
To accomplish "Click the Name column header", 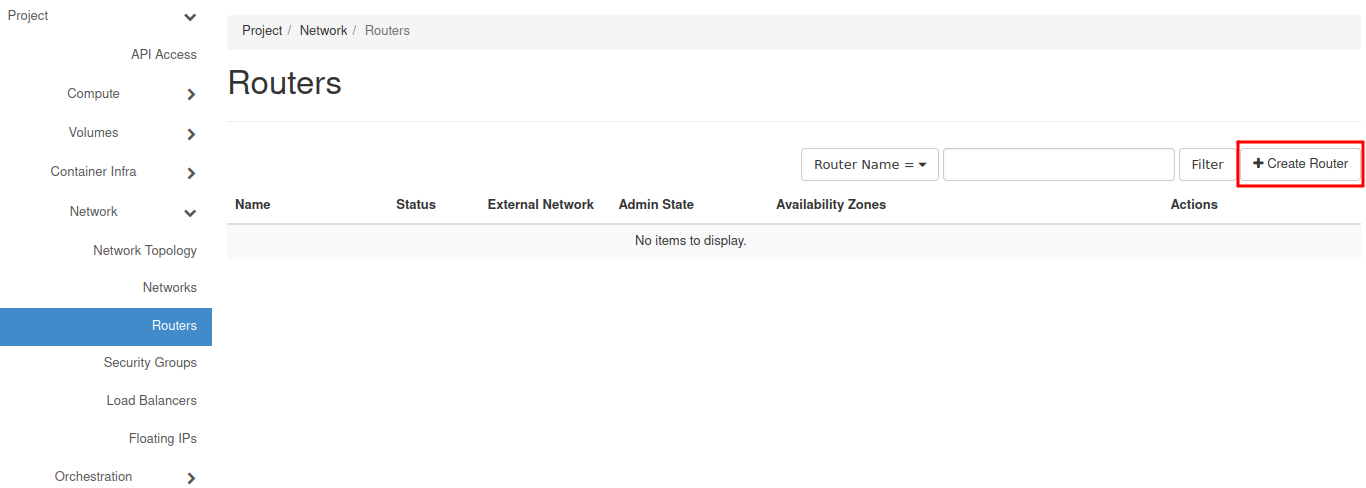I will (x=253, y=205).
